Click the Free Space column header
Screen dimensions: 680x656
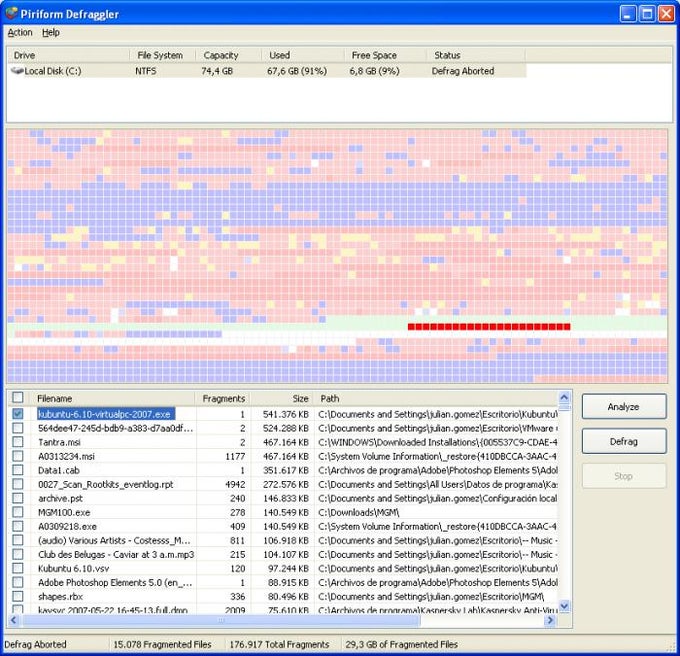pyautogui.click(x=386, y=55)
